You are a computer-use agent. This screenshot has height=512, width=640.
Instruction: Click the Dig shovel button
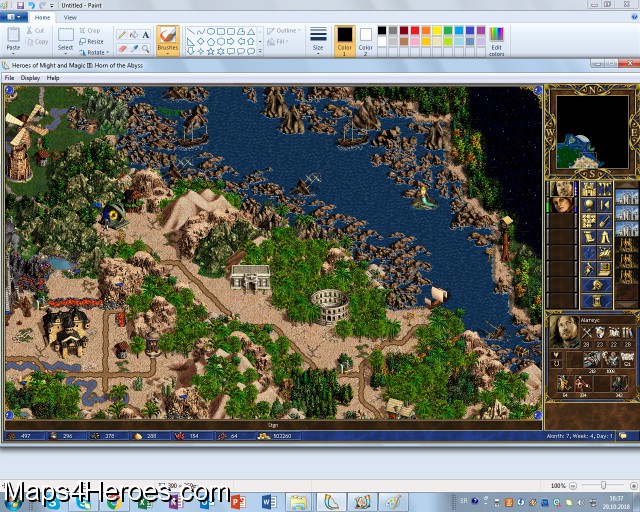click(604, 221)
